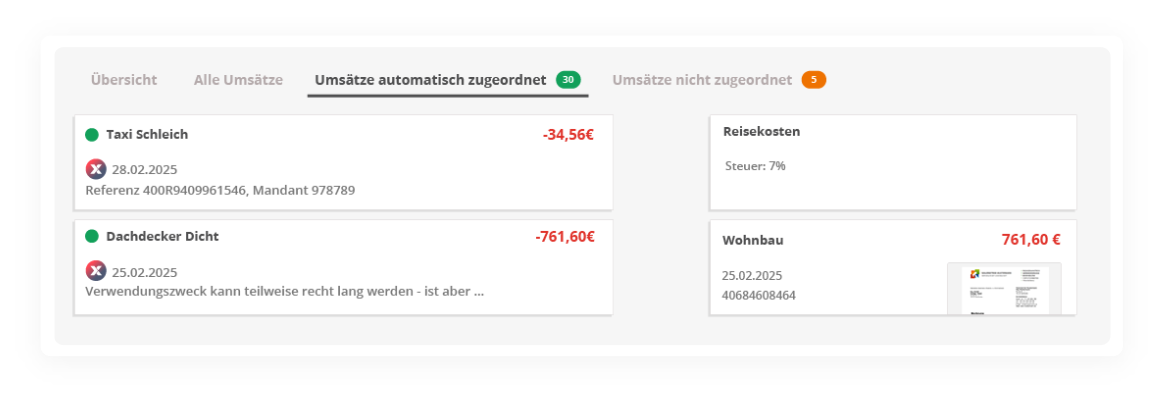The height and width of the screenshot is (402, 1164).
Task: Click the truncated Verwendungszweck description text
Action: (285, 291)
